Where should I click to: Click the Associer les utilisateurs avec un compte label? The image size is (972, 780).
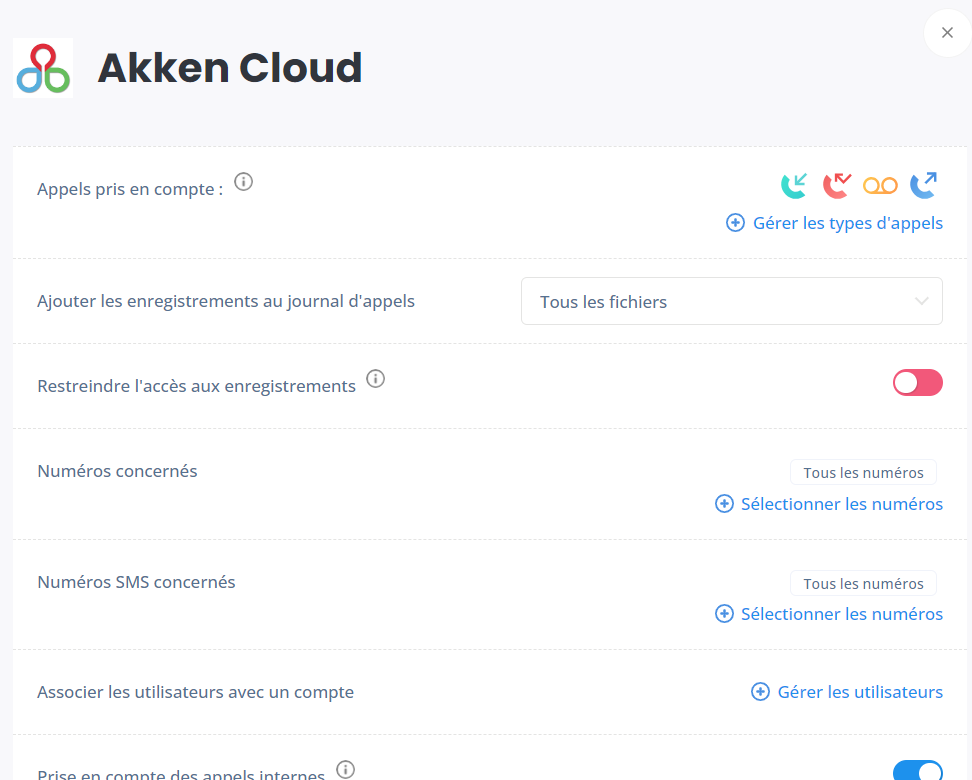[195, 692]
